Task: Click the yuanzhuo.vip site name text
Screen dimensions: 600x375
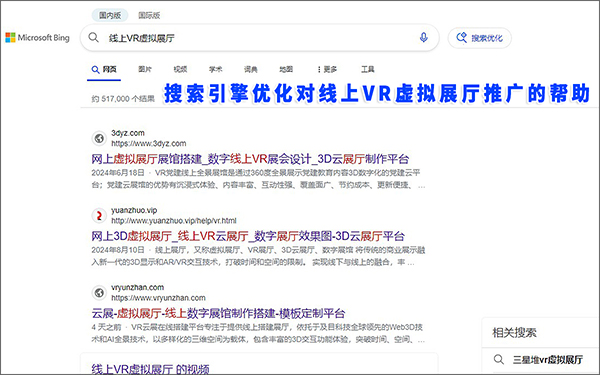Action: click(134, 210)
